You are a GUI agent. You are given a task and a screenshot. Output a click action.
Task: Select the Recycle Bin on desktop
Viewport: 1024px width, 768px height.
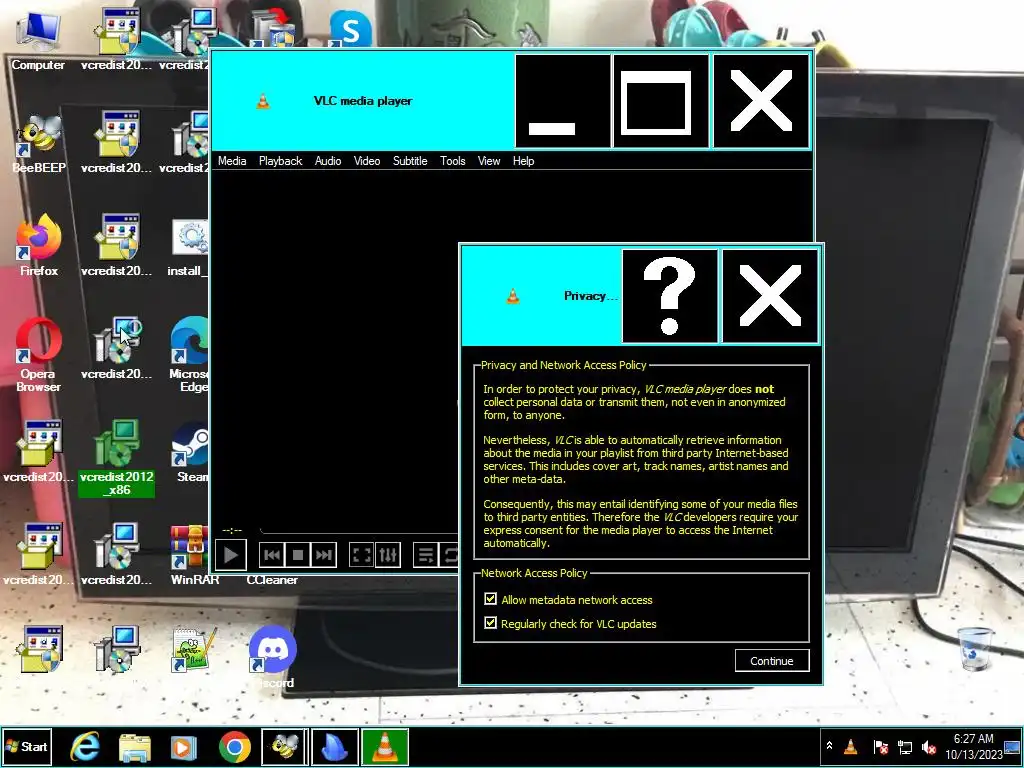tap(974, 648)
